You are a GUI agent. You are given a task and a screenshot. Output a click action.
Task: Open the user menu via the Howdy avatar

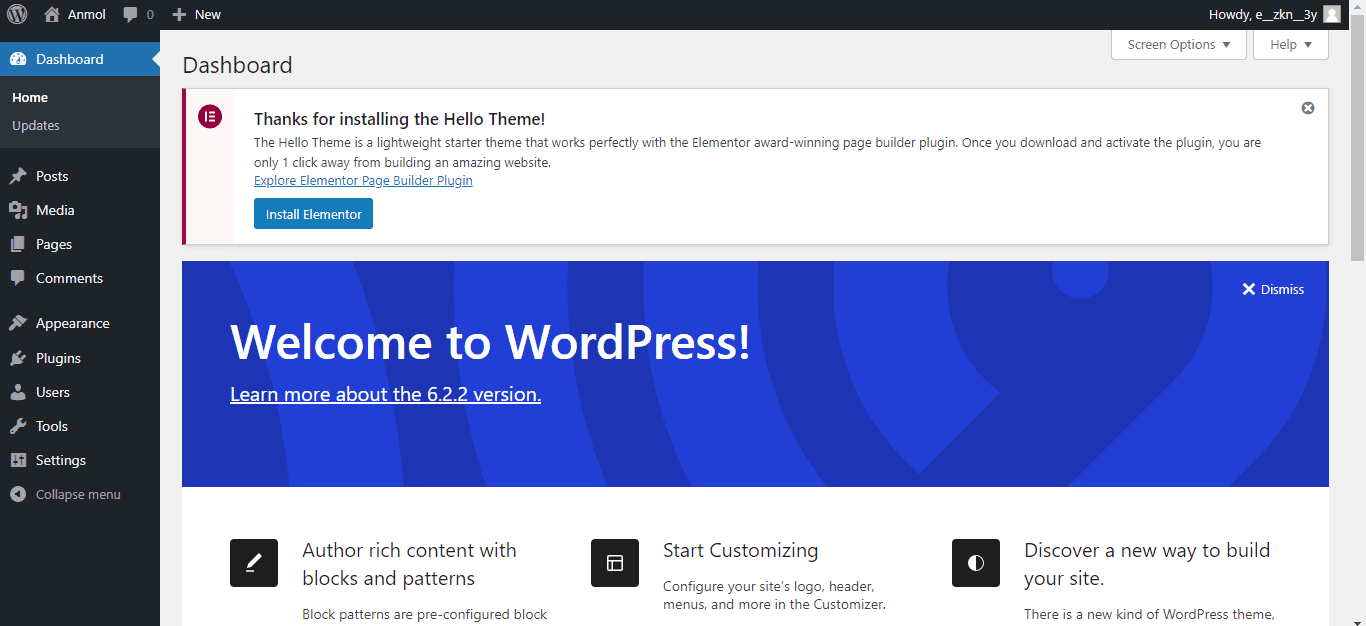[x=1331, y=14]
